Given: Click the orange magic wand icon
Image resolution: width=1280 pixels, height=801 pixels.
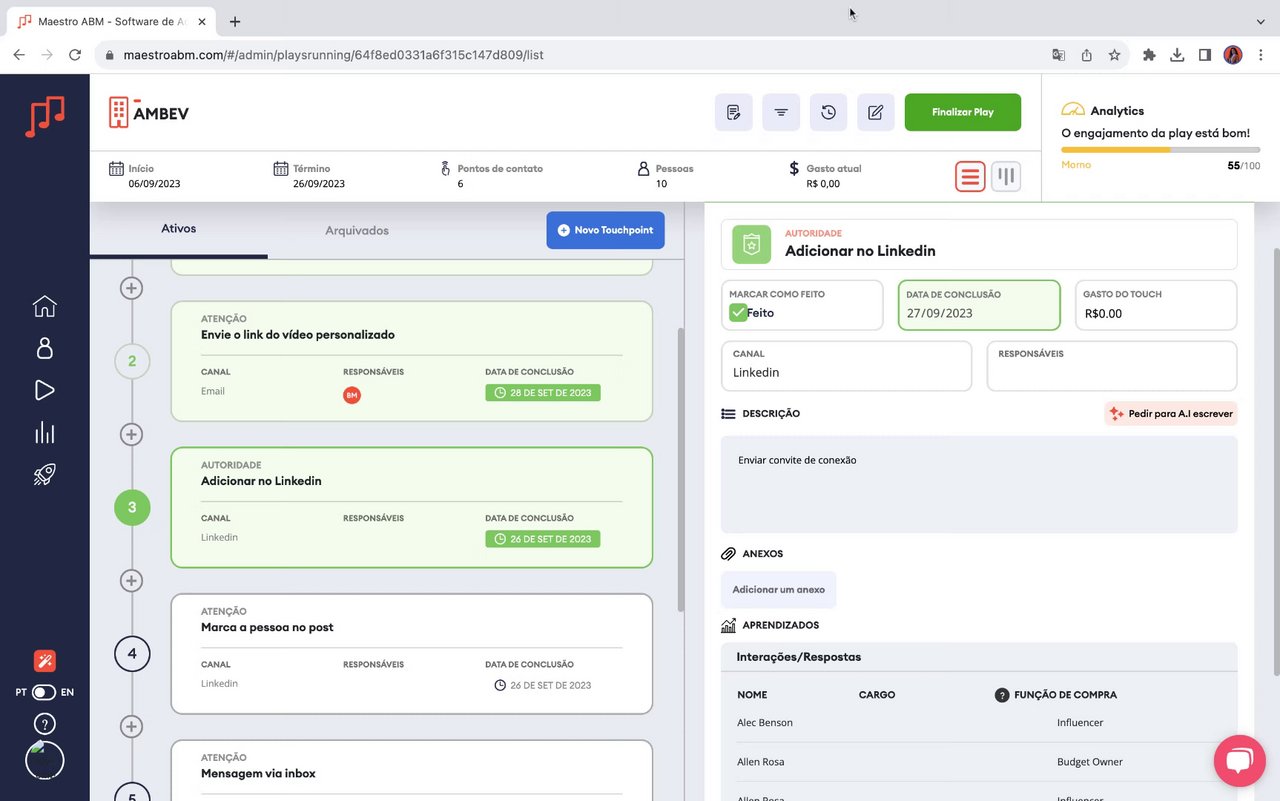Looking at the screenshot, I should click(44, 661).
